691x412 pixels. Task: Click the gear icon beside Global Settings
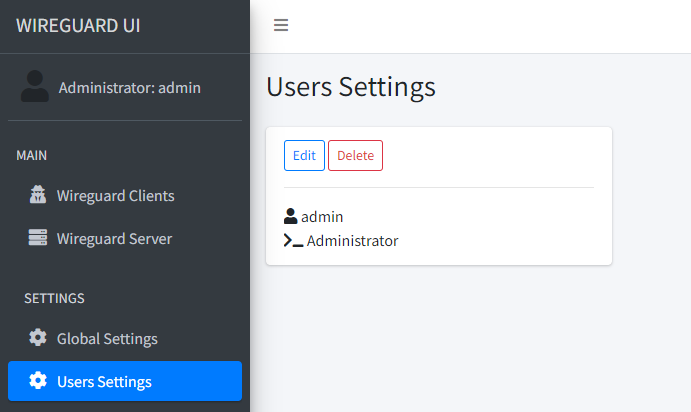[38, 338]
